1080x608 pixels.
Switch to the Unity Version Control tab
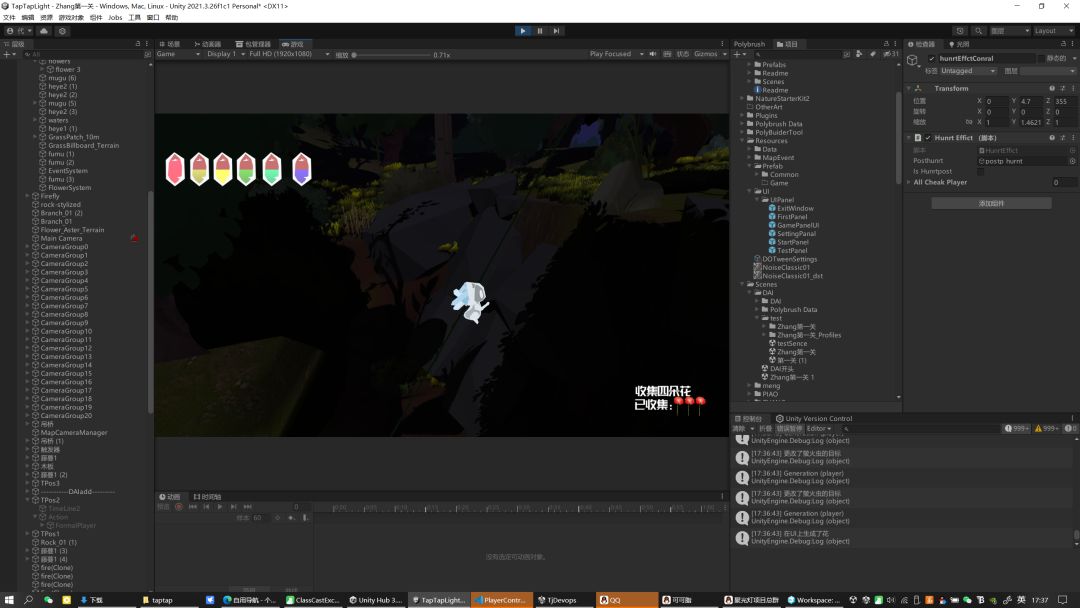[x=814, y=419]
